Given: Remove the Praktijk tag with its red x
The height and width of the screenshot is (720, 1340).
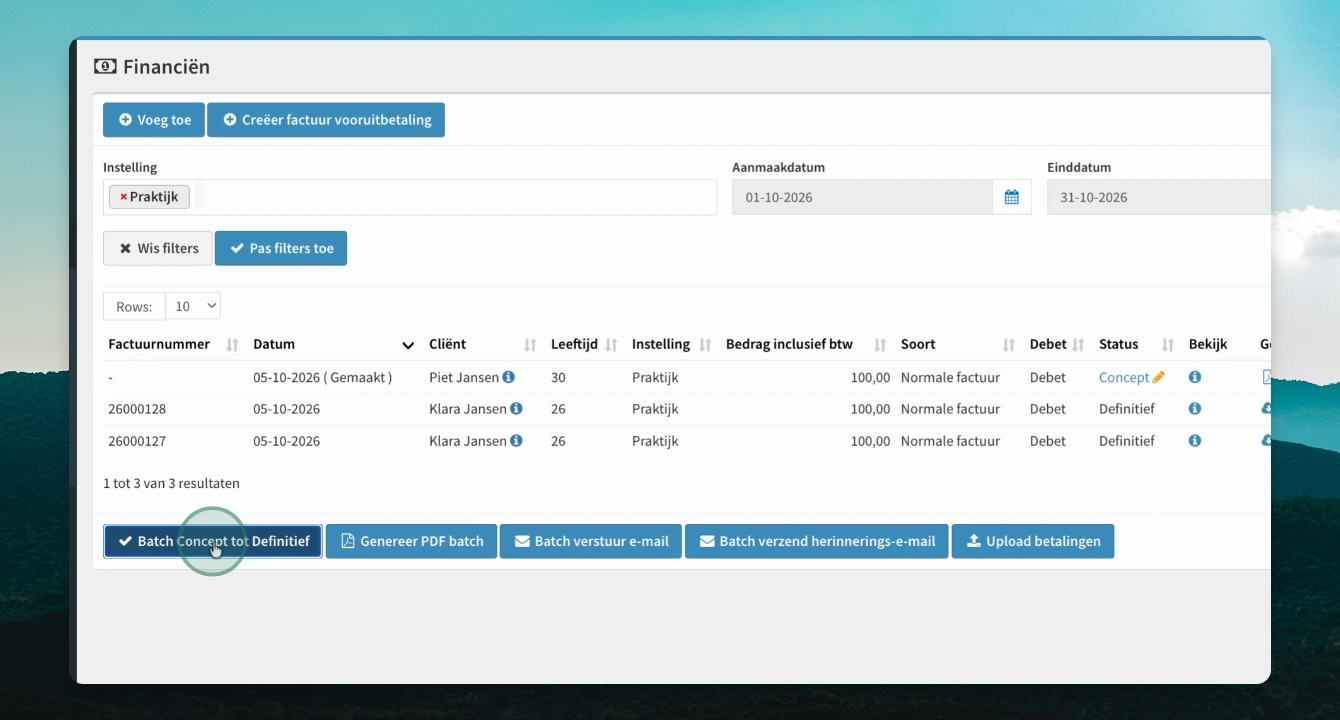Looking at the screenshot, I should pyautogui.click(x=123, y=197).
